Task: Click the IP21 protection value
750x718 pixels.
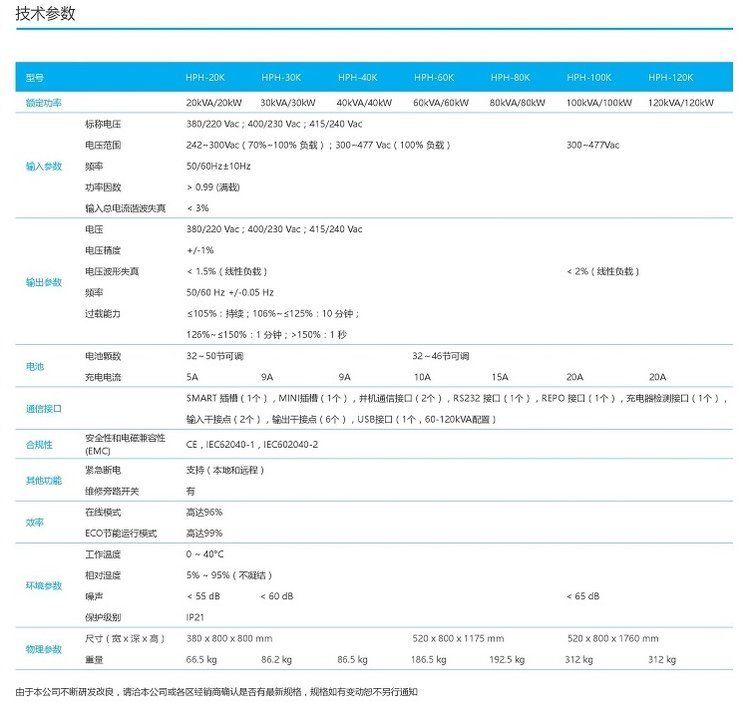Action: [195, 617]
